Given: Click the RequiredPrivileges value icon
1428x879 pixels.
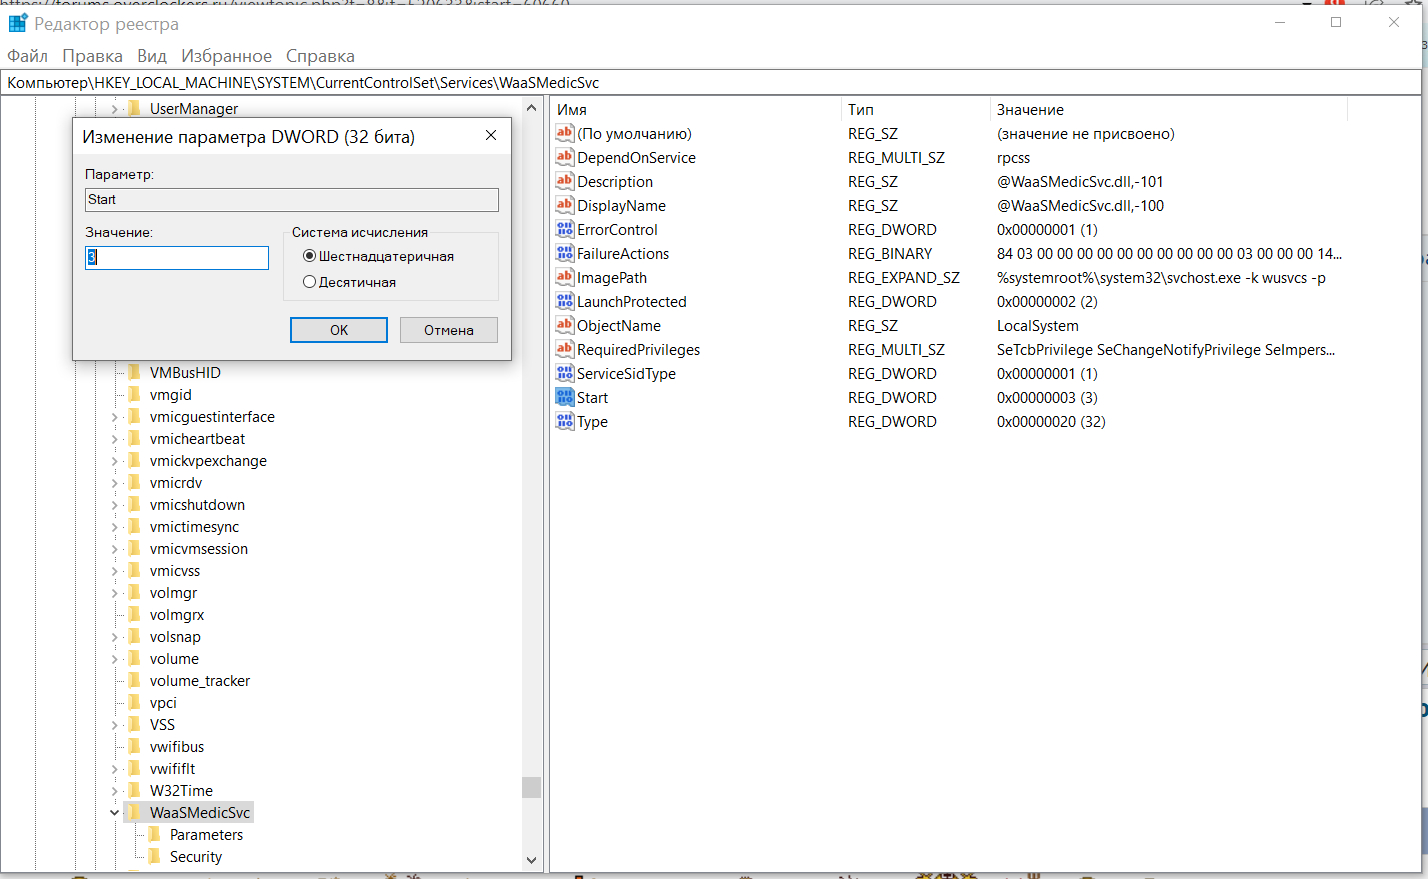Looking at the screenshot, I should pyautogui.click(x=565, y=349).
